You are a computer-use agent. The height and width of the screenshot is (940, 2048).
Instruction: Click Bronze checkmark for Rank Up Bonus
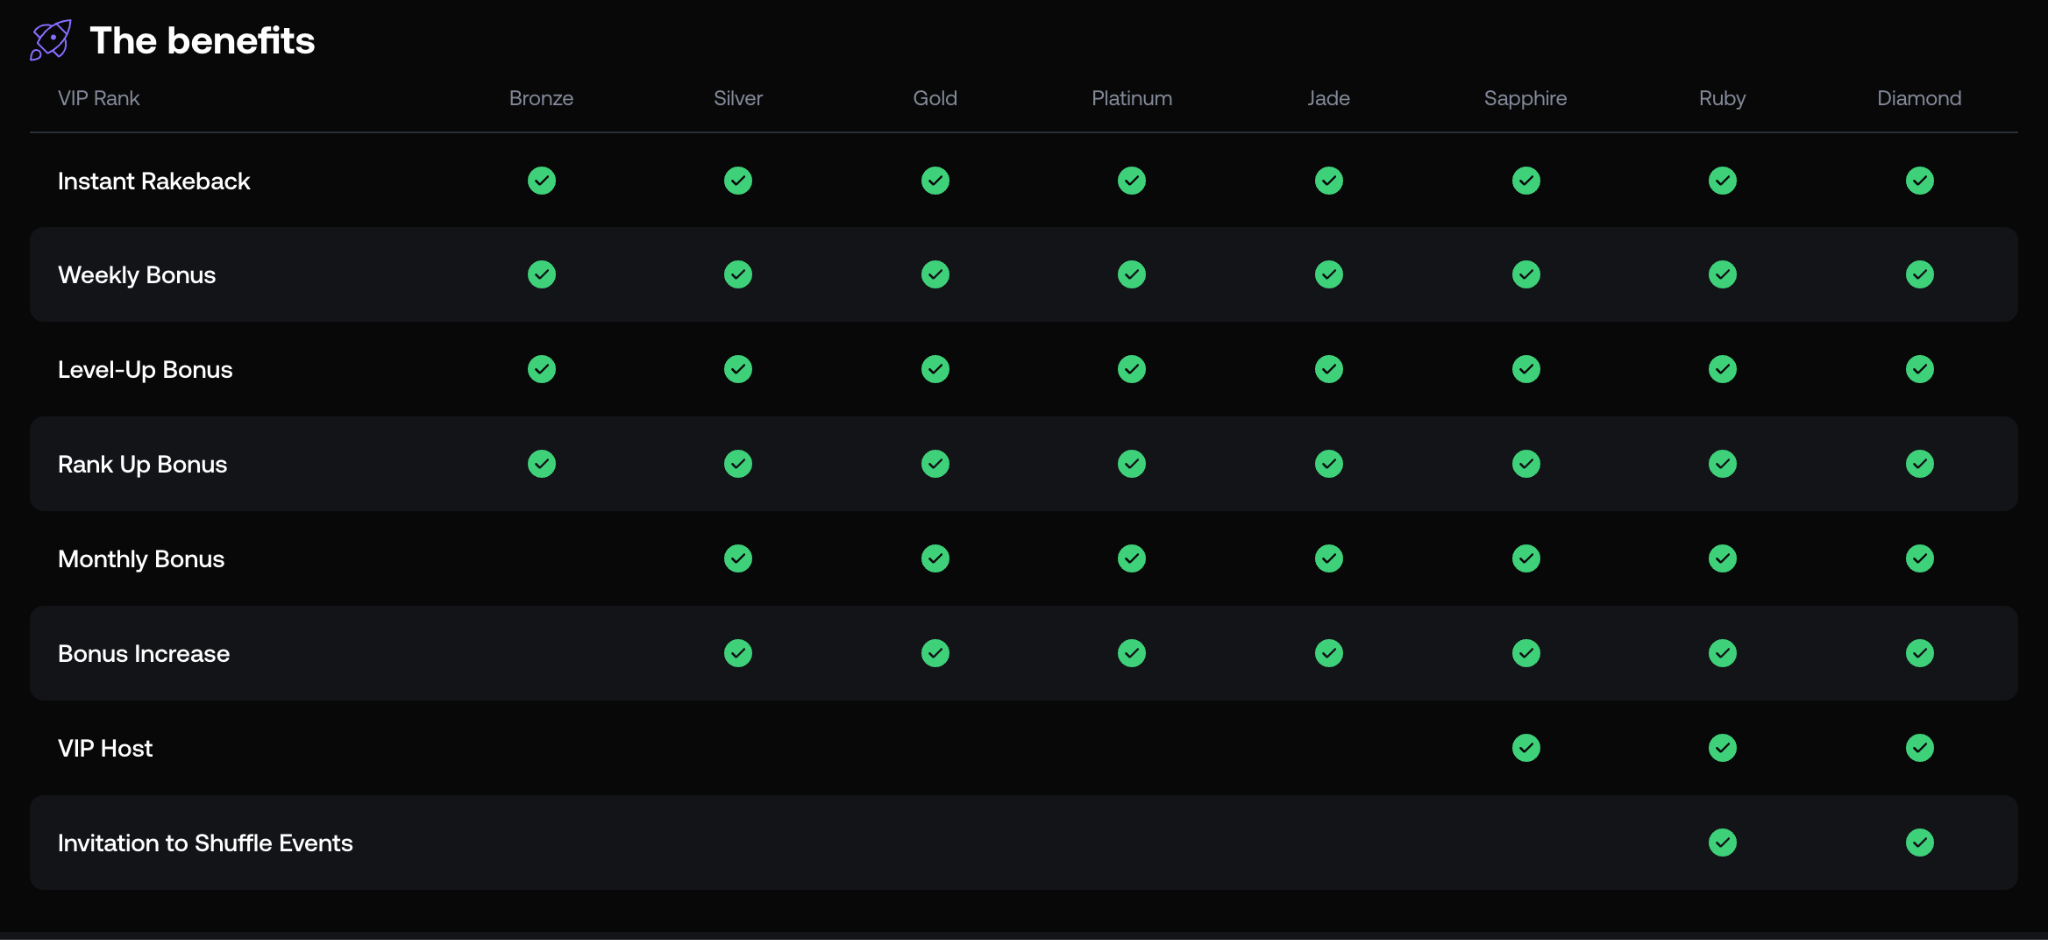(541, 464)
